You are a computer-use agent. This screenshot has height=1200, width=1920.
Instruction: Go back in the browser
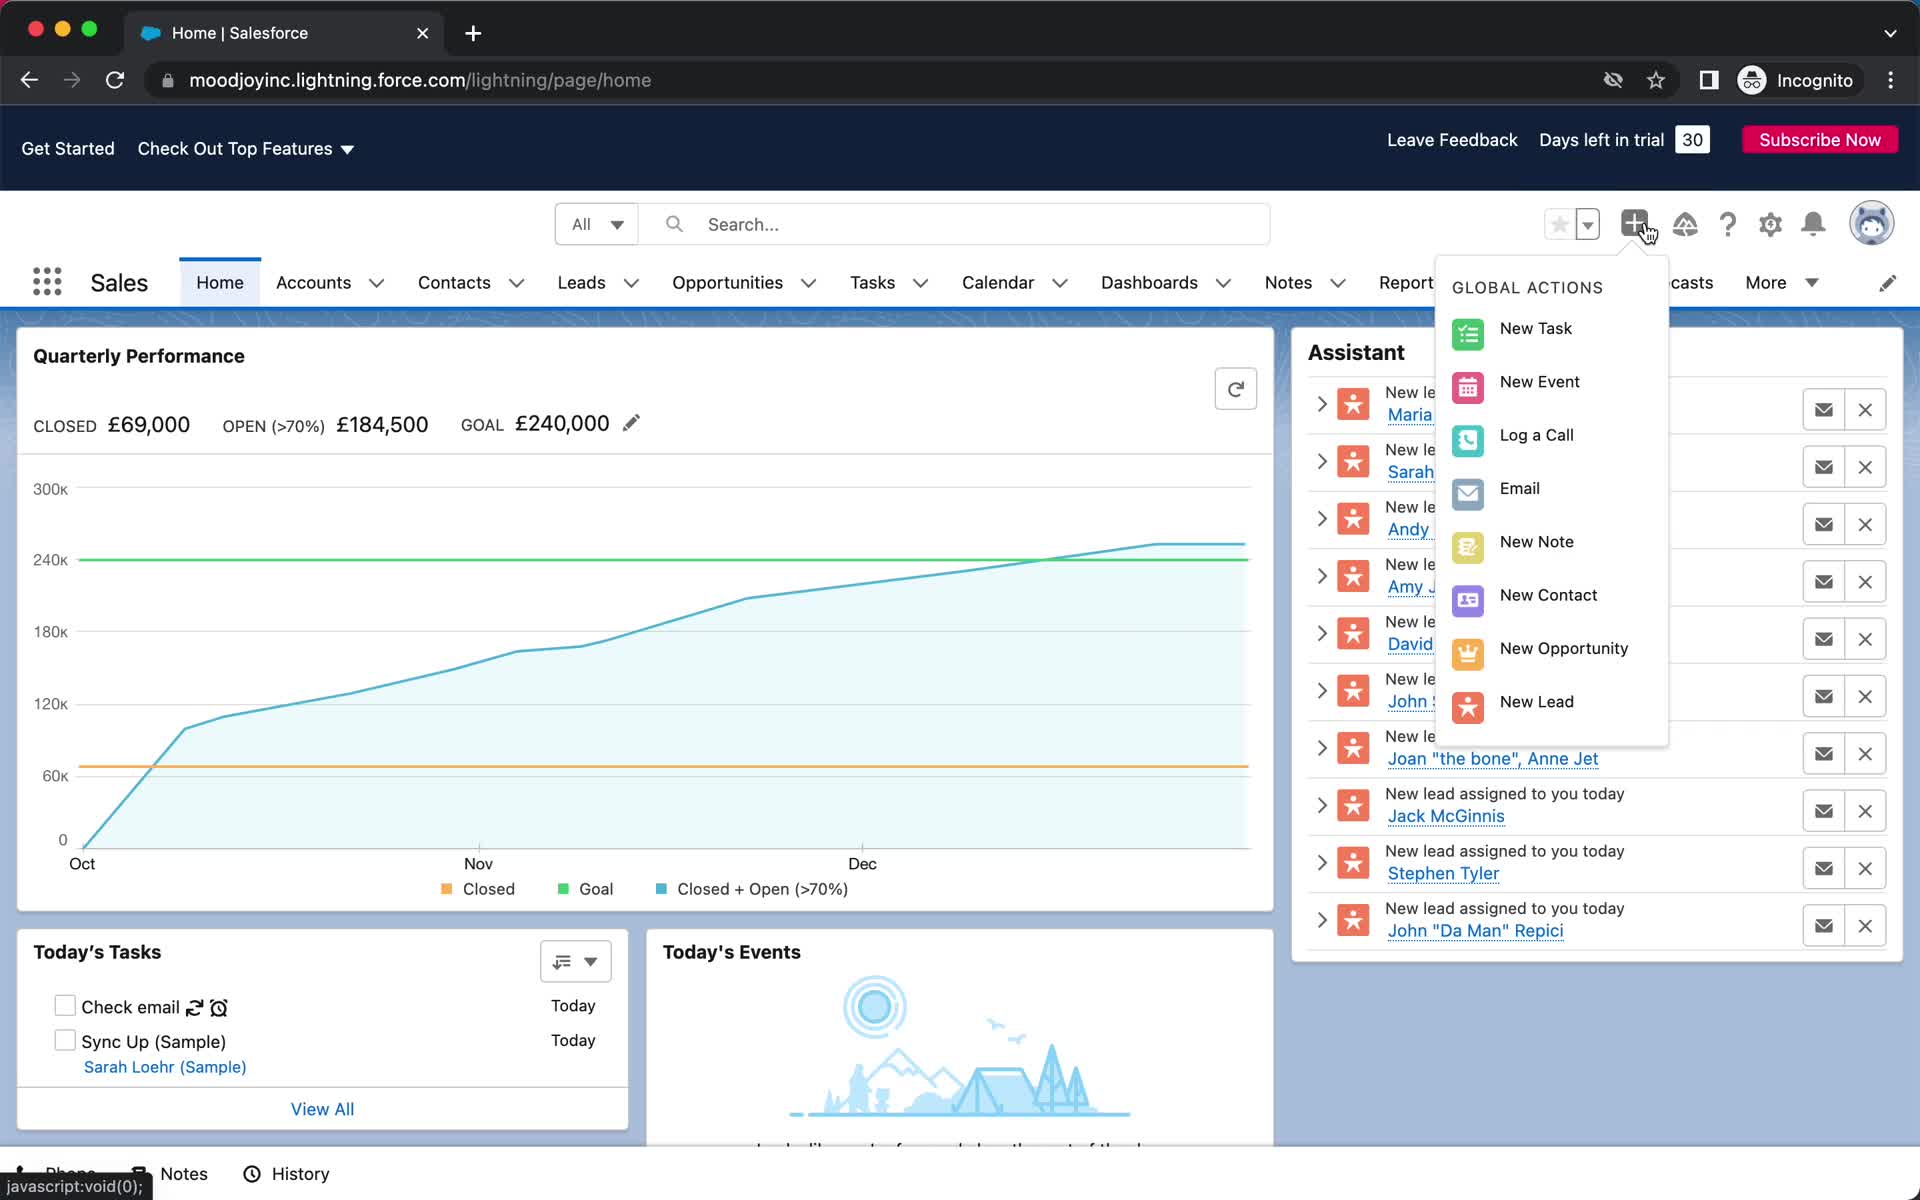pos(29,80)
